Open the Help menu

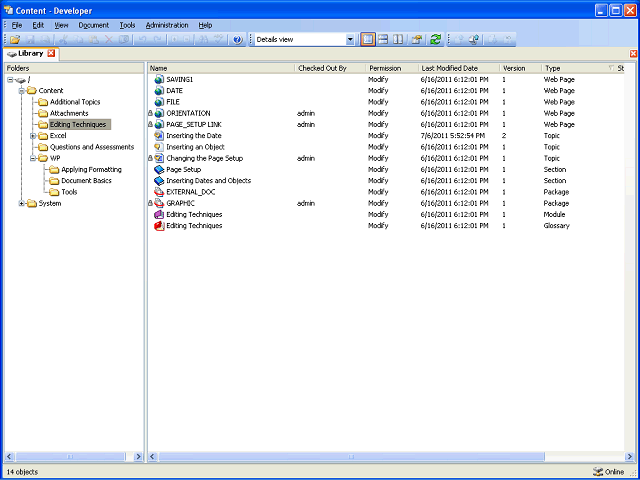[205, 25]
